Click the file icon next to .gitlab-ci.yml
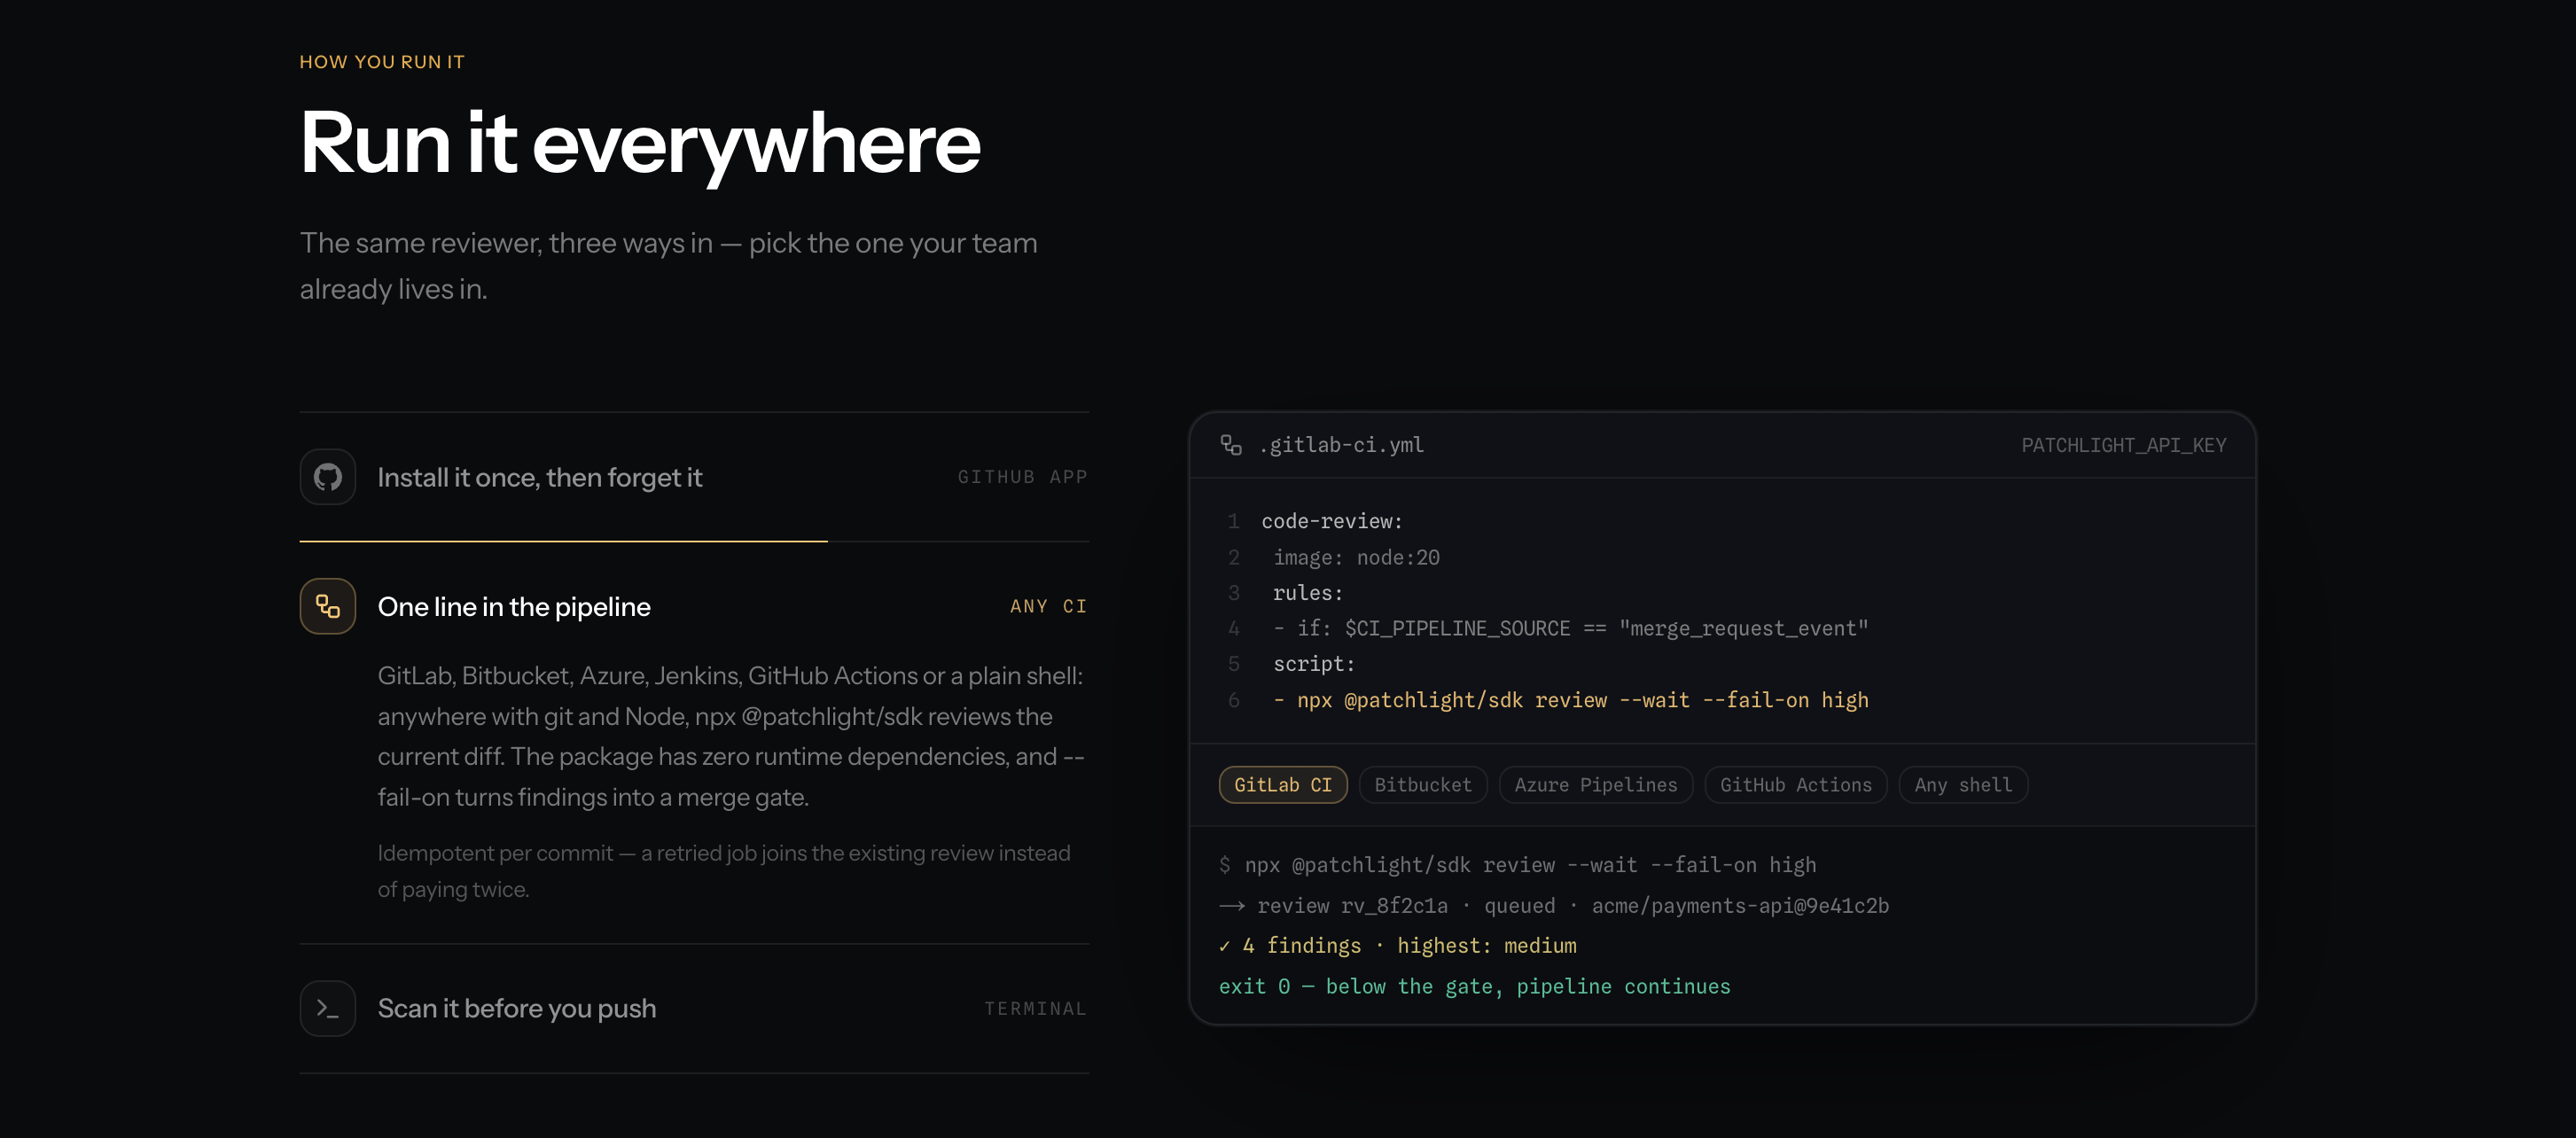2576x1138 pixels. (x=1231, y=445)
